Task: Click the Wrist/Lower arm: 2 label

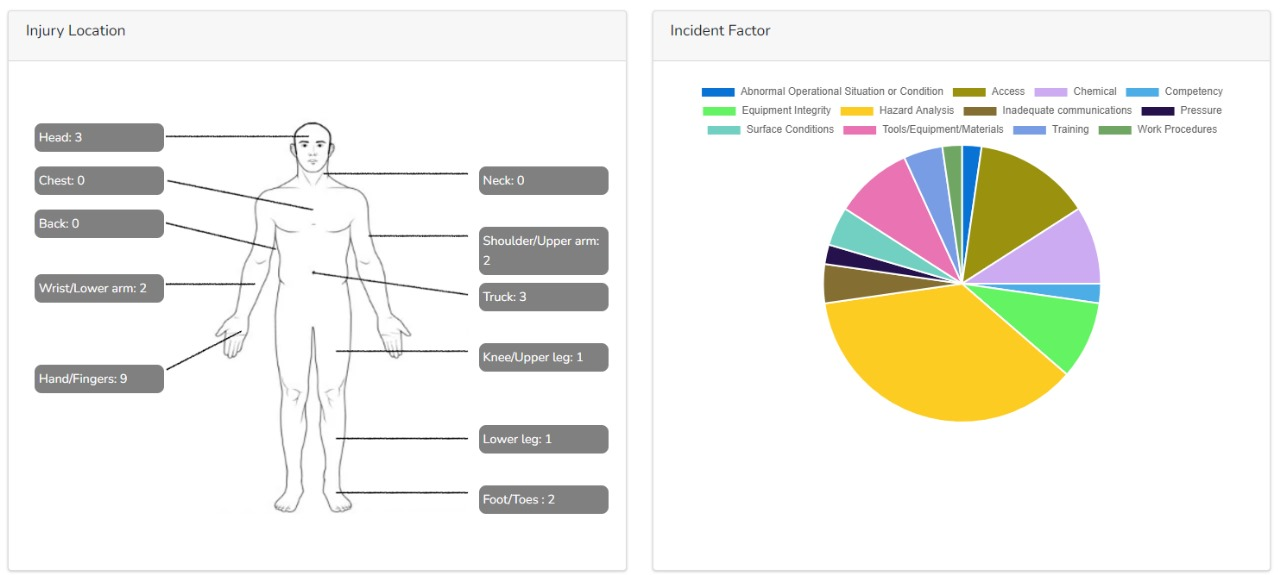Action: [99, 288]
